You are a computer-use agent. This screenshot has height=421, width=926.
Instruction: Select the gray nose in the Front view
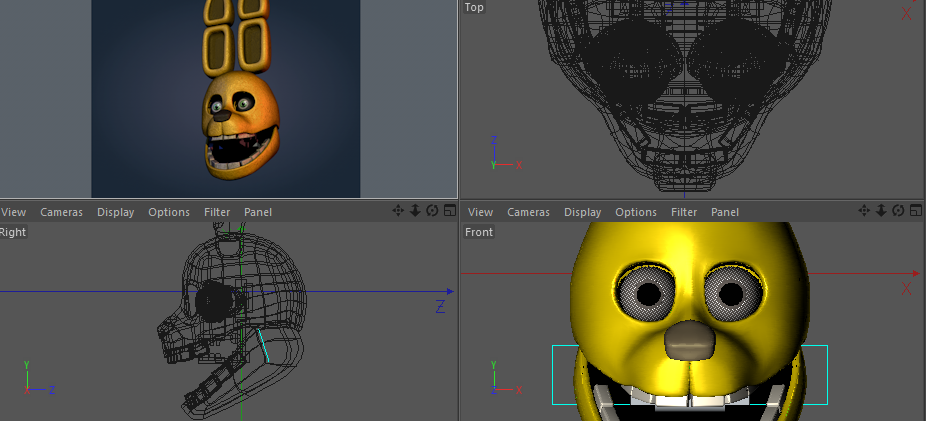coord(691,340)
